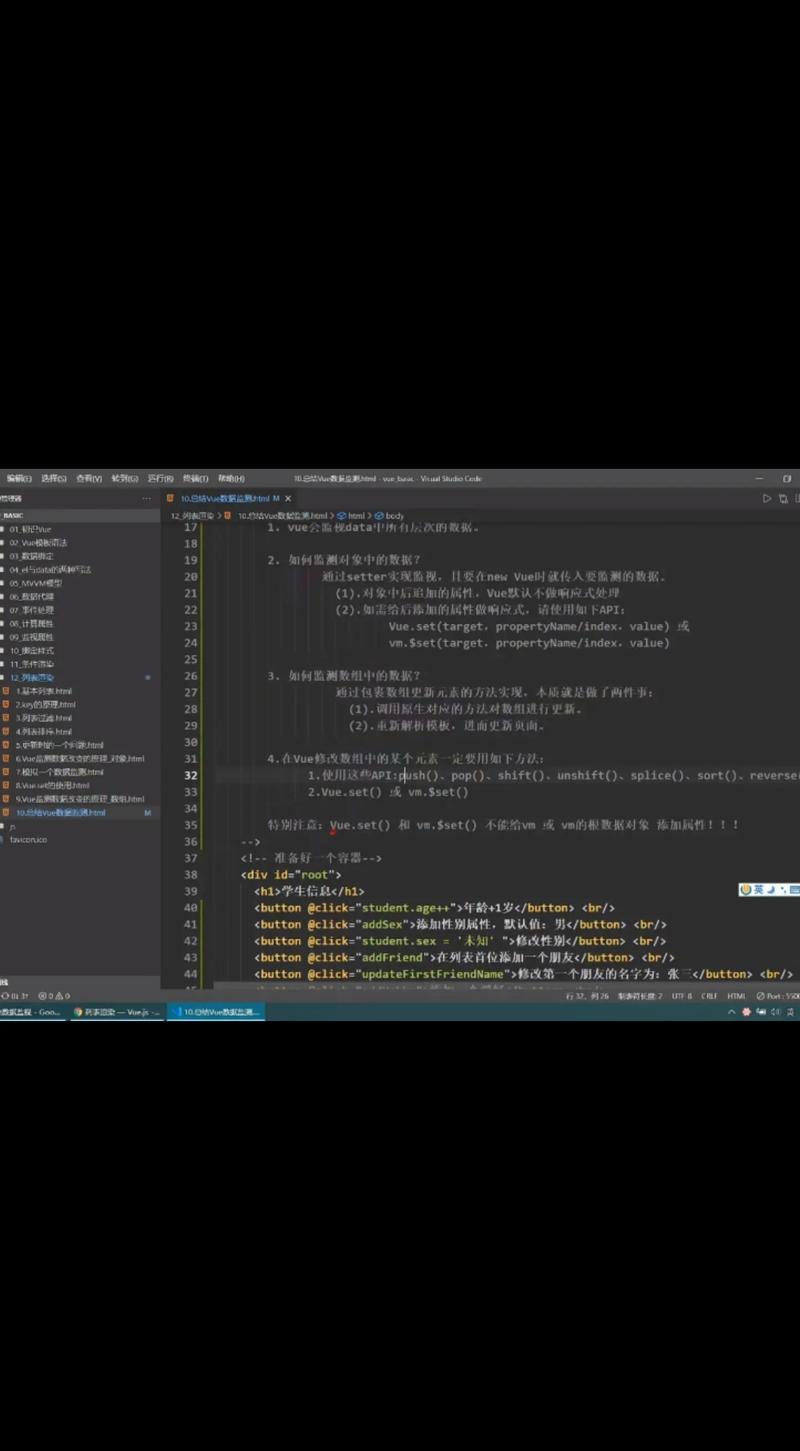The image size is (800, 1451).
Task: Expand the 03_数据绑定 folder
Action: 32,556
